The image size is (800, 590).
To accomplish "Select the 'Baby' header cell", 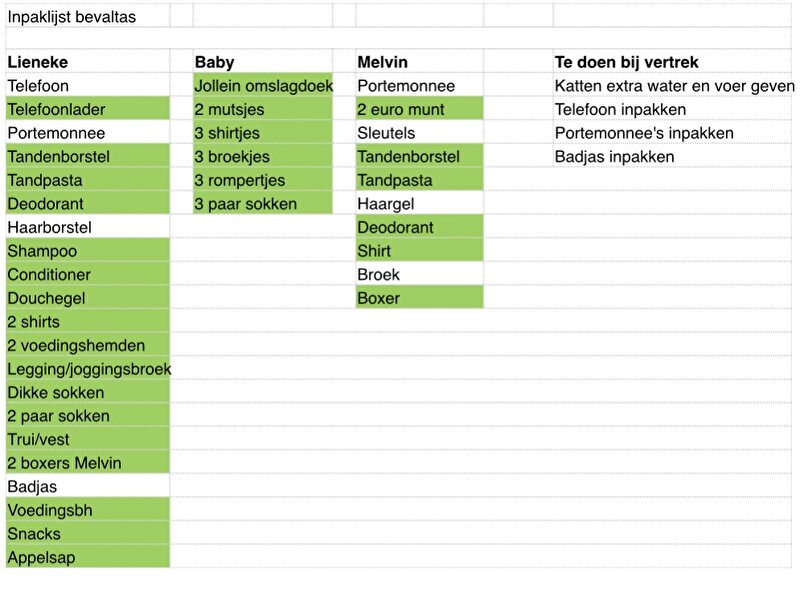I will tap(263, 62).
